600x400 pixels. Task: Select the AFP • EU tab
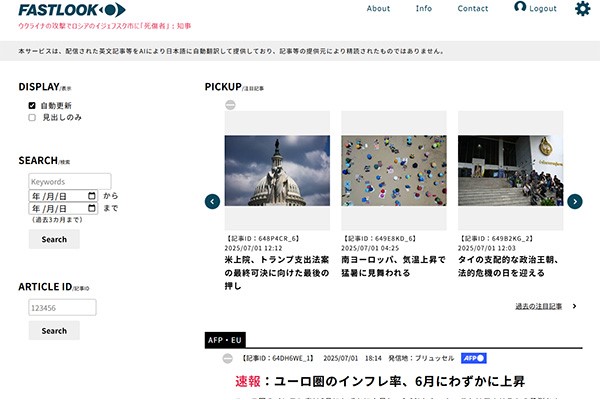coord(225,340)
